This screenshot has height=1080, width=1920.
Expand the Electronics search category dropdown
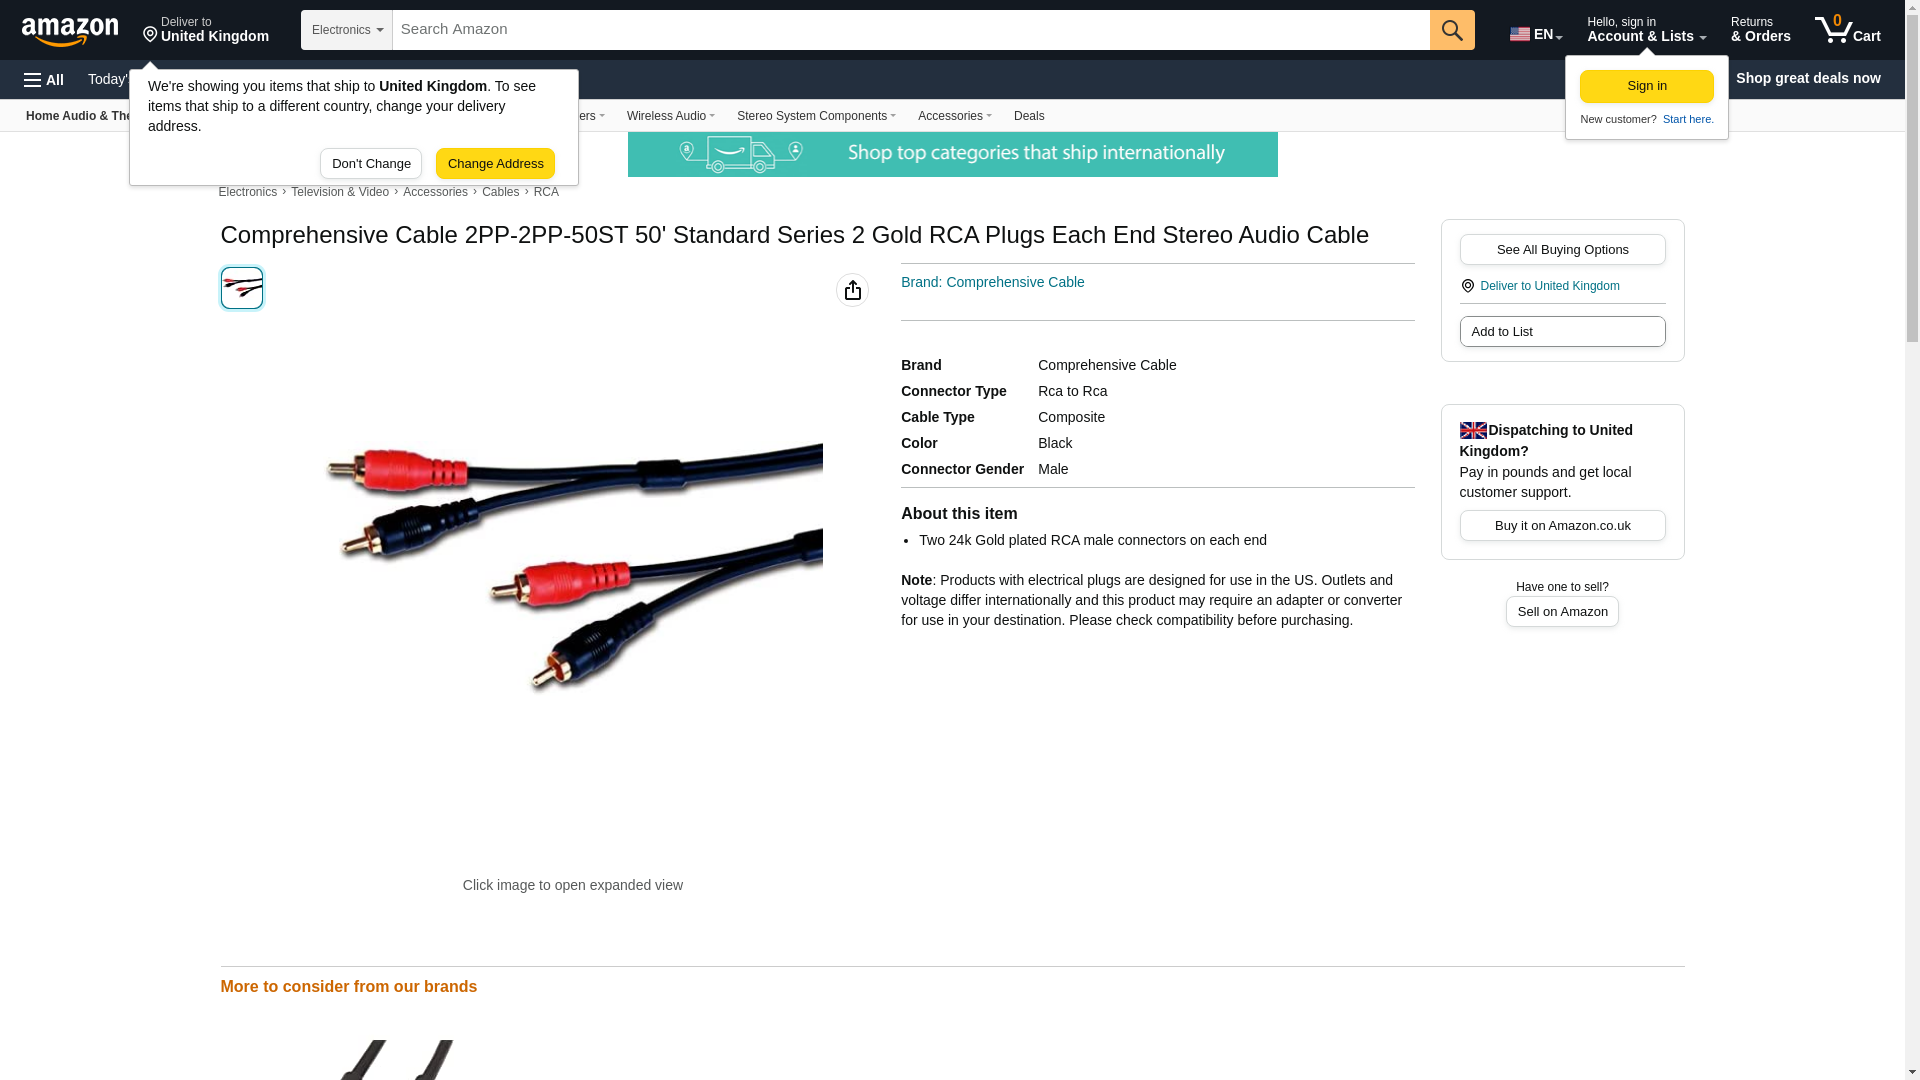click(x=347, y=30)
